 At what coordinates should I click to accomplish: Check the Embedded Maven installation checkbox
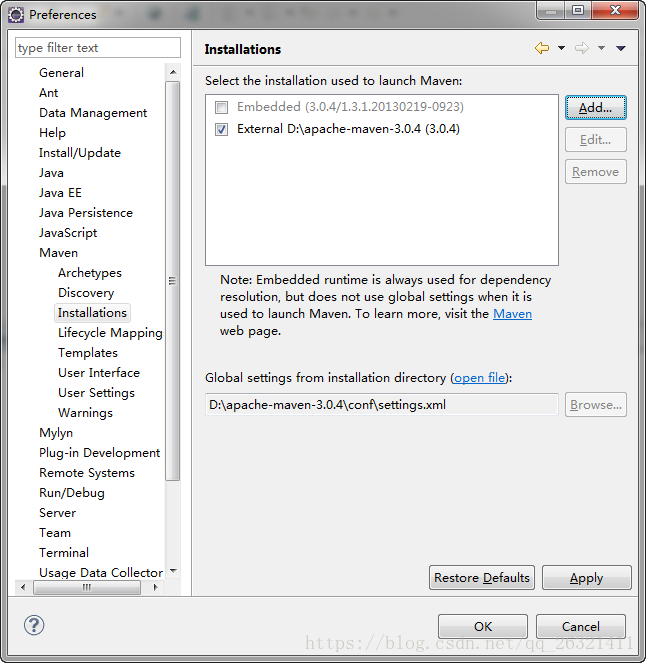click(x=222, y=107)
